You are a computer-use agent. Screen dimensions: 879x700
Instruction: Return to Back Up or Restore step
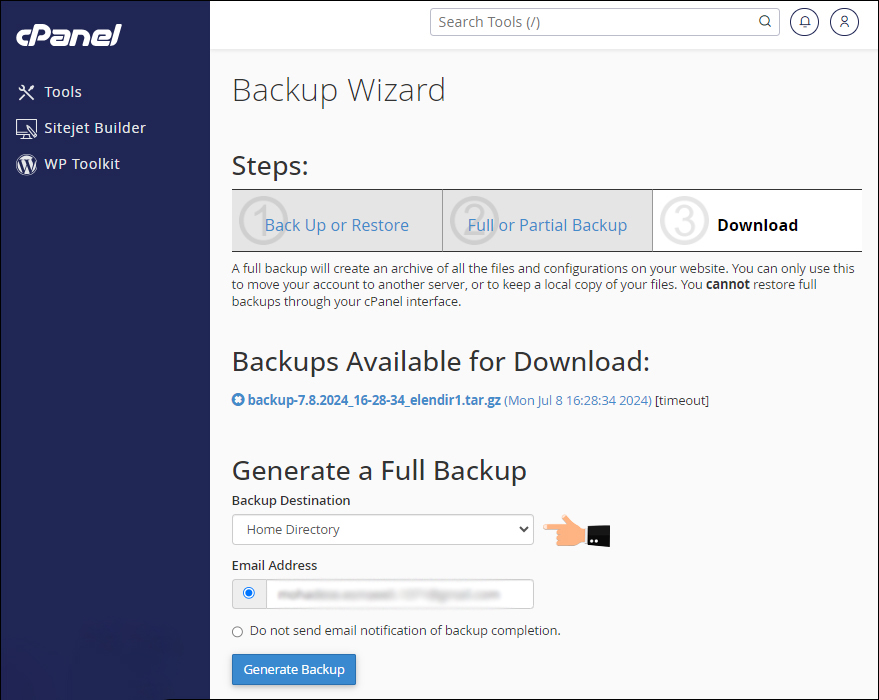point(336,225)
